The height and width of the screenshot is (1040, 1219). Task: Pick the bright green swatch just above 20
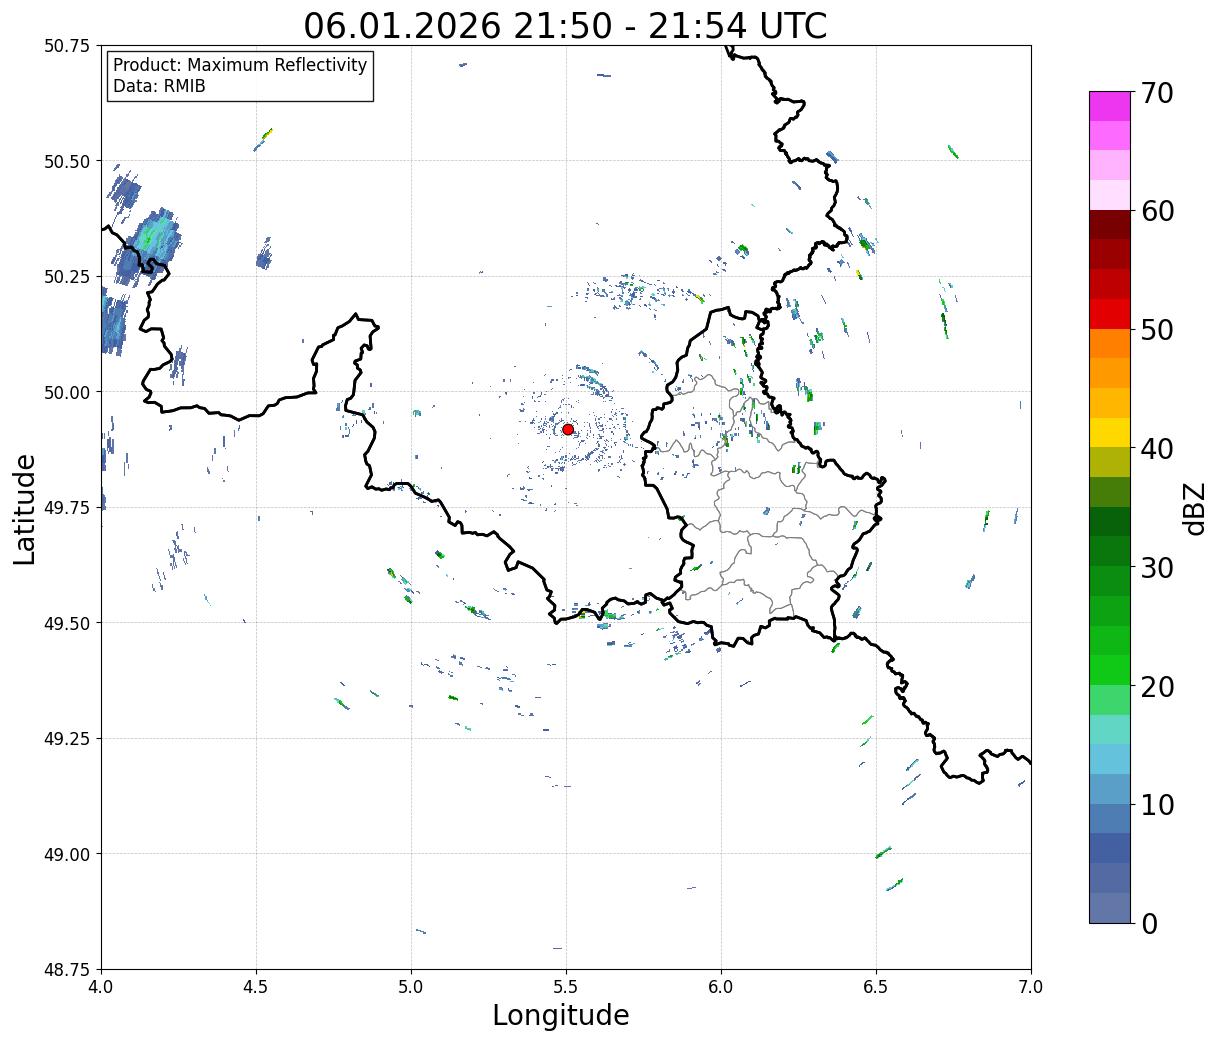(1110, 669)
